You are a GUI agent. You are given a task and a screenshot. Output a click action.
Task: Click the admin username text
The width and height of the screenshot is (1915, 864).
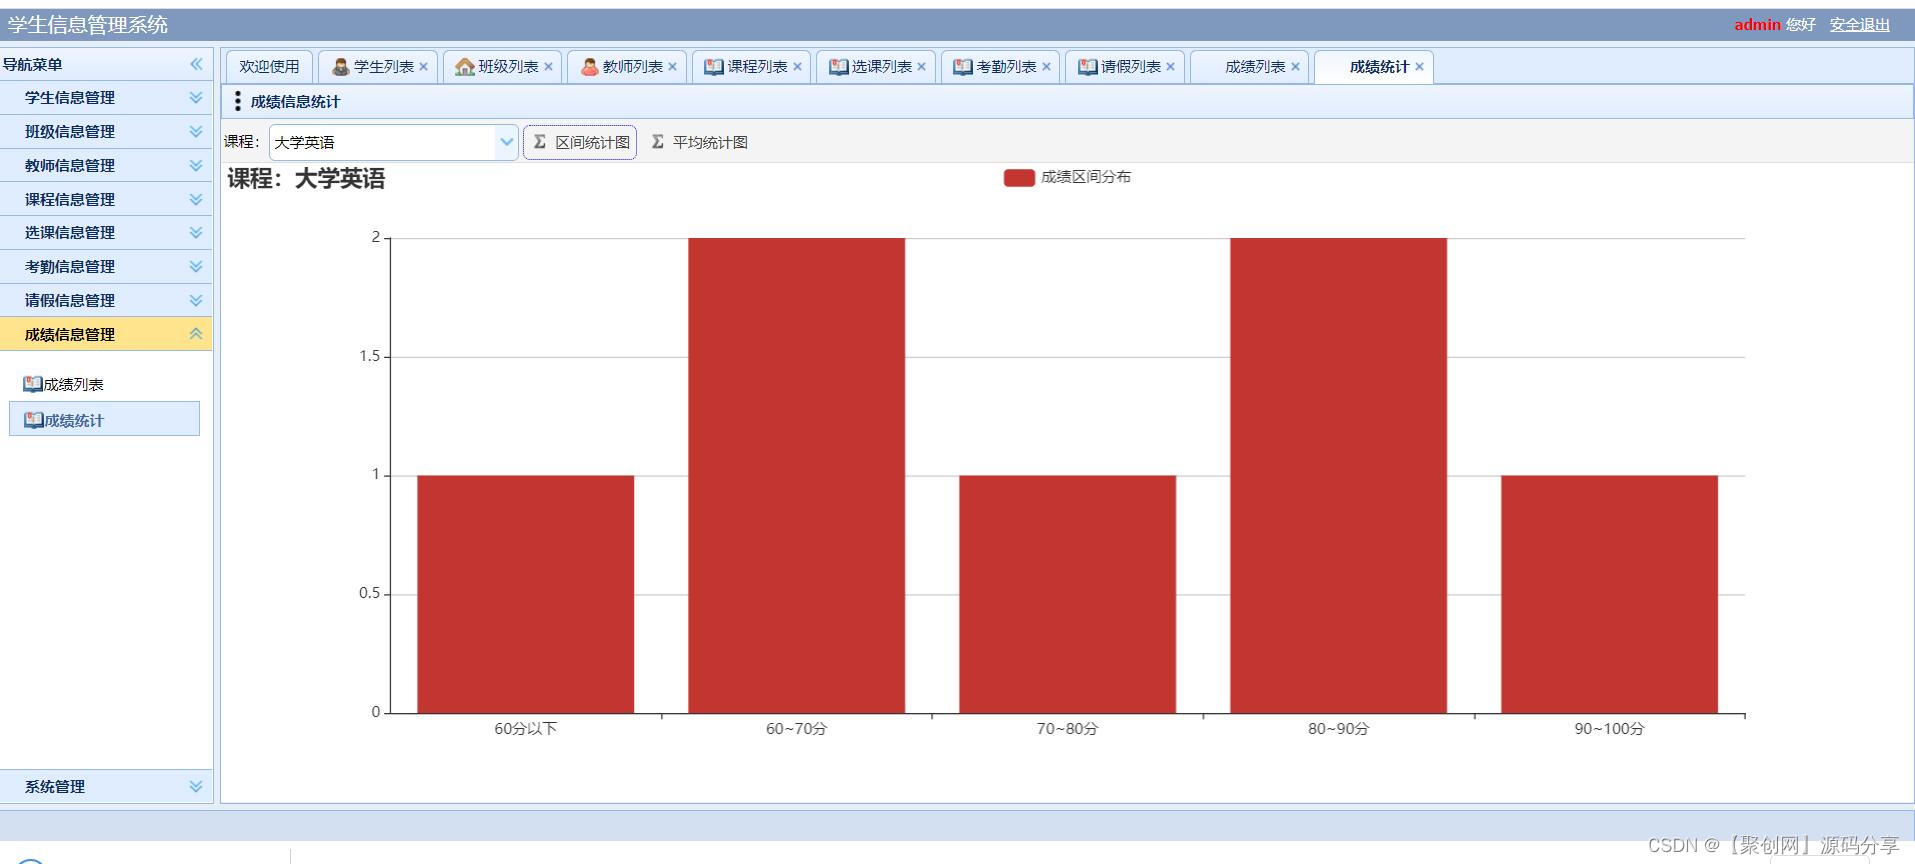click(x=1757, y=25)
